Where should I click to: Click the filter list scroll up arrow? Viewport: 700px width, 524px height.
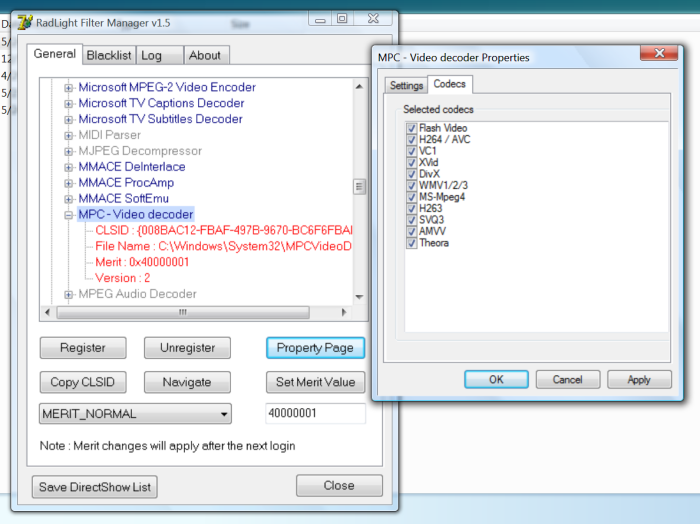coord(359,86)
